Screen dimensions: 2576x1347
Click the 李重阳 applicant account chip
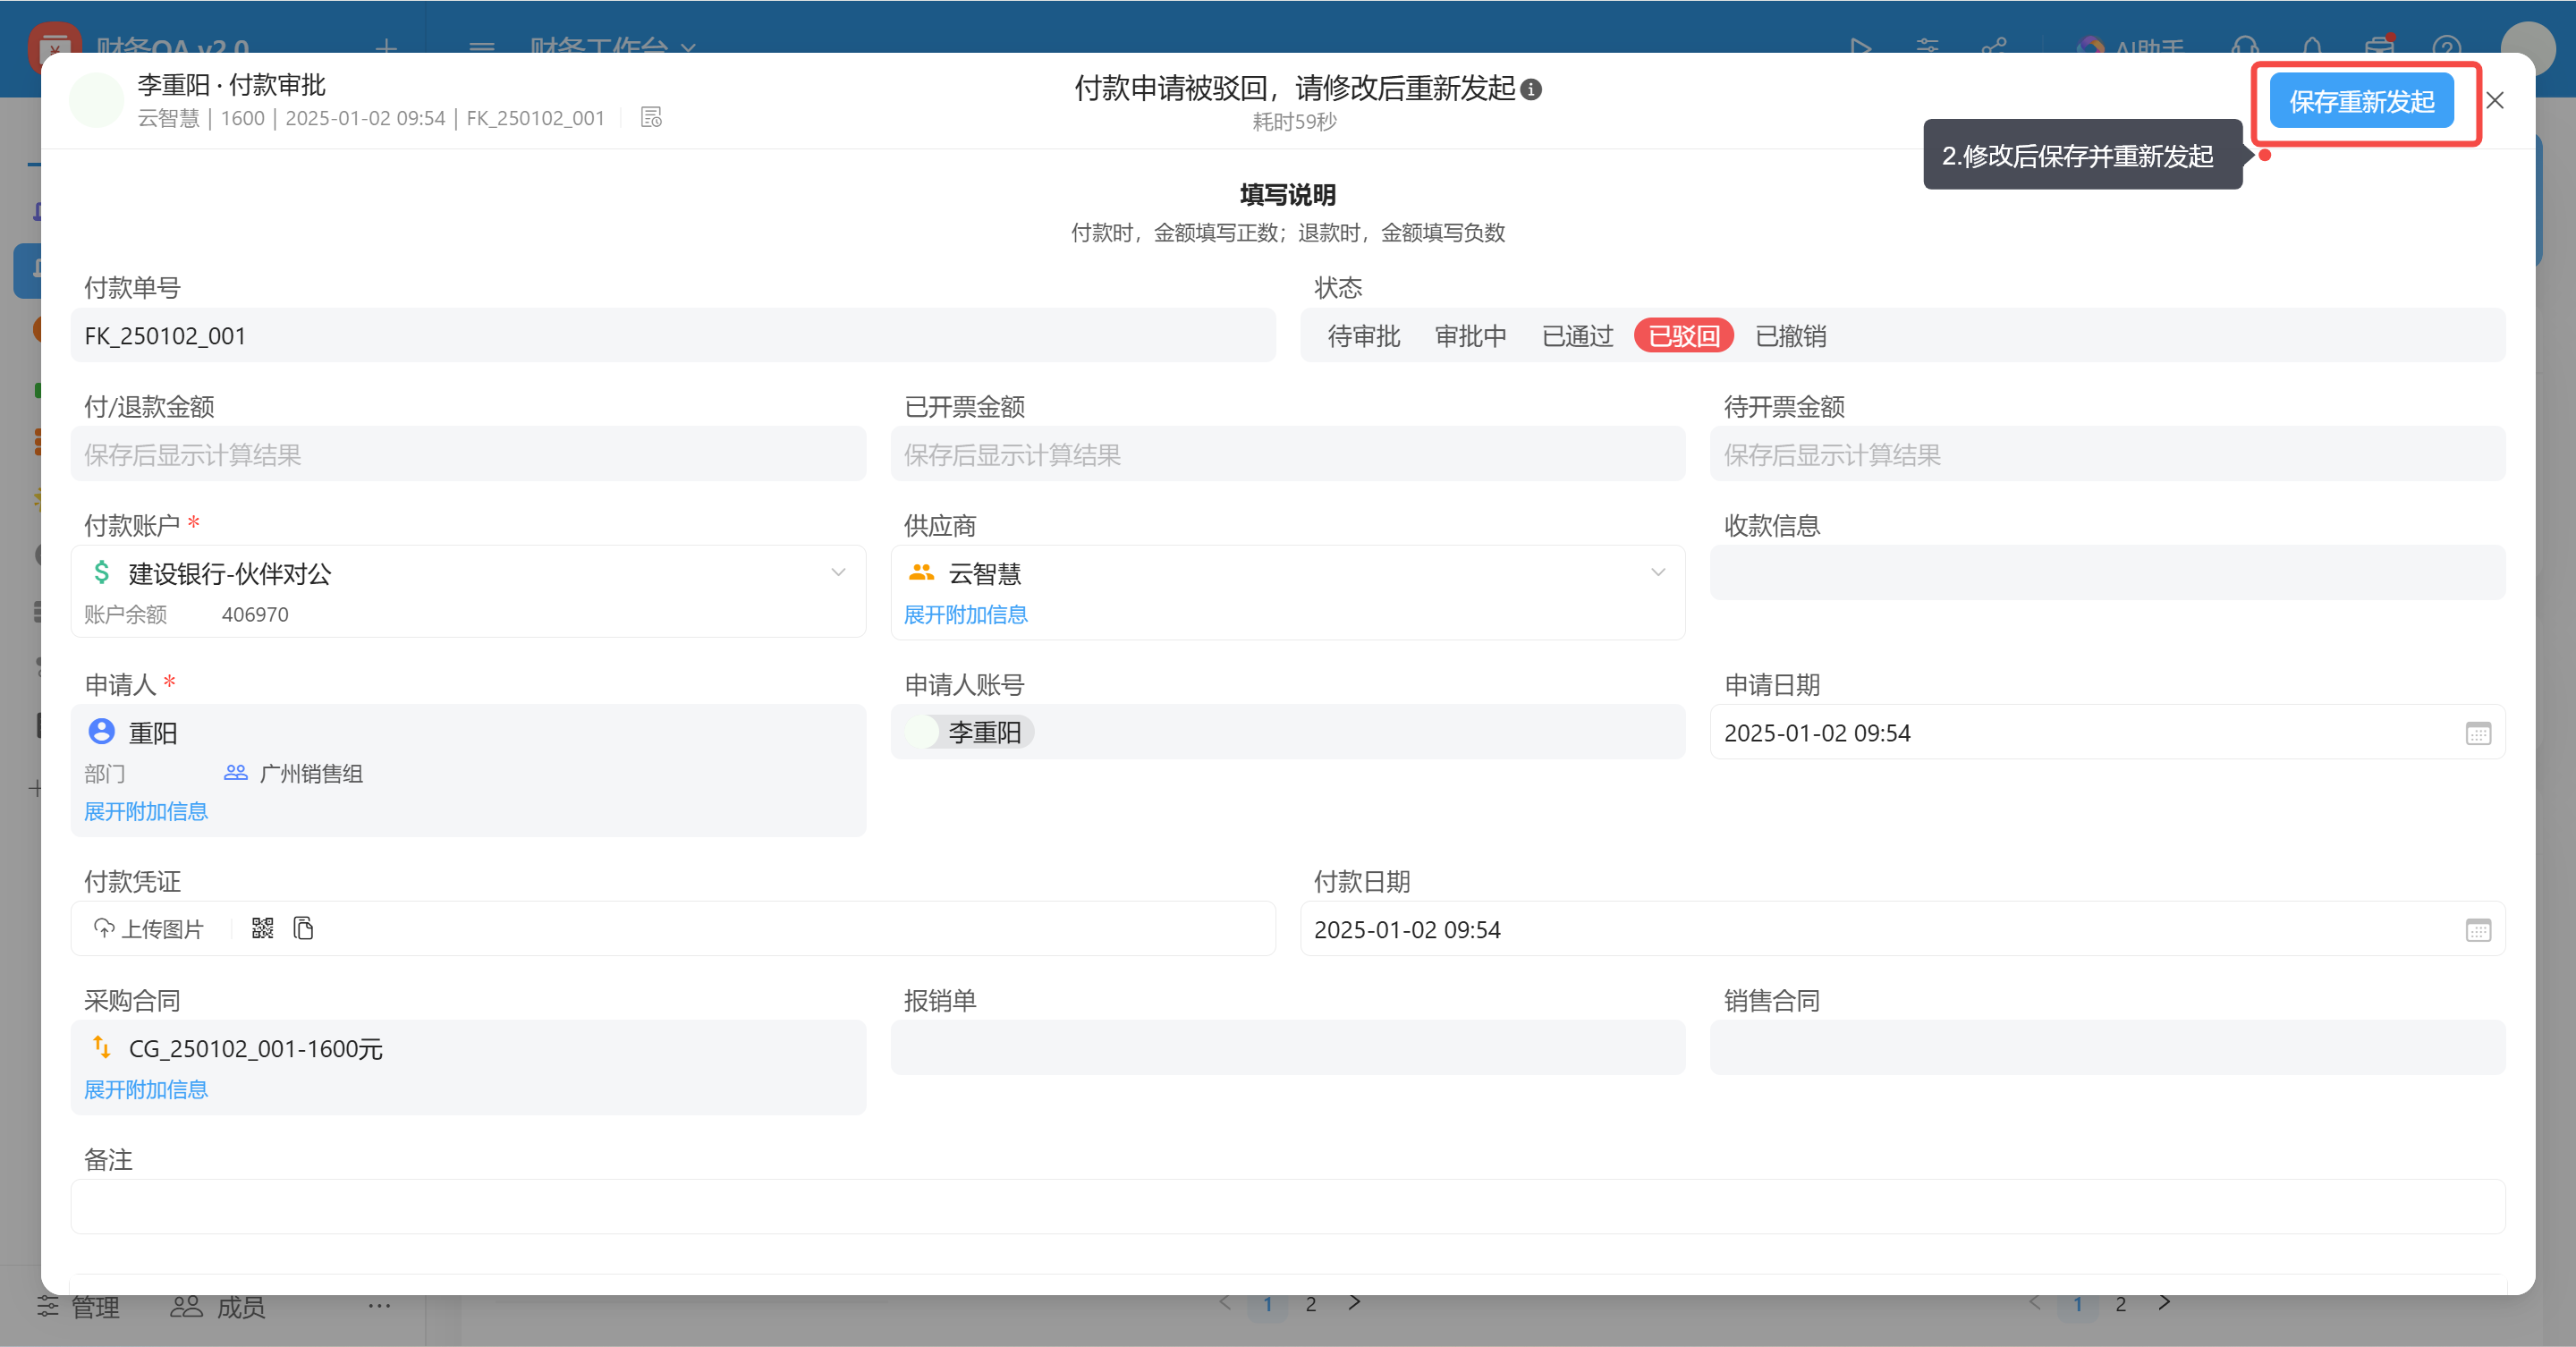coord(970,733)
